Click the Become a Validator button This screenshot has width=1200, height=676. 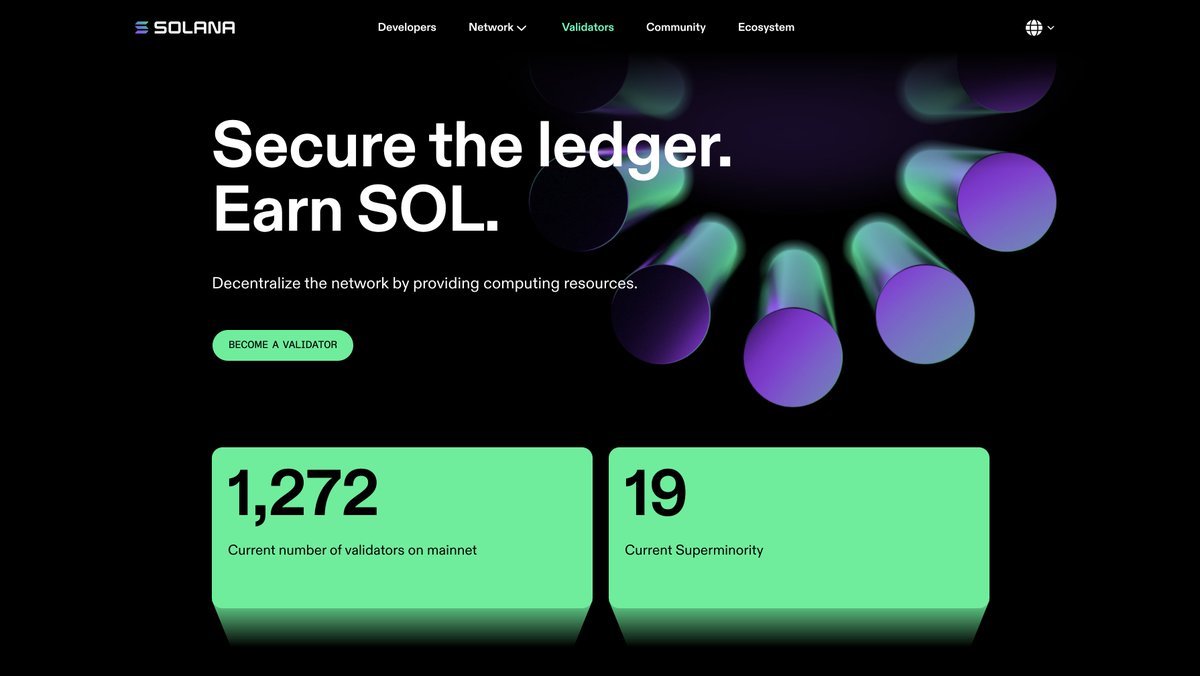click(283, 345)
